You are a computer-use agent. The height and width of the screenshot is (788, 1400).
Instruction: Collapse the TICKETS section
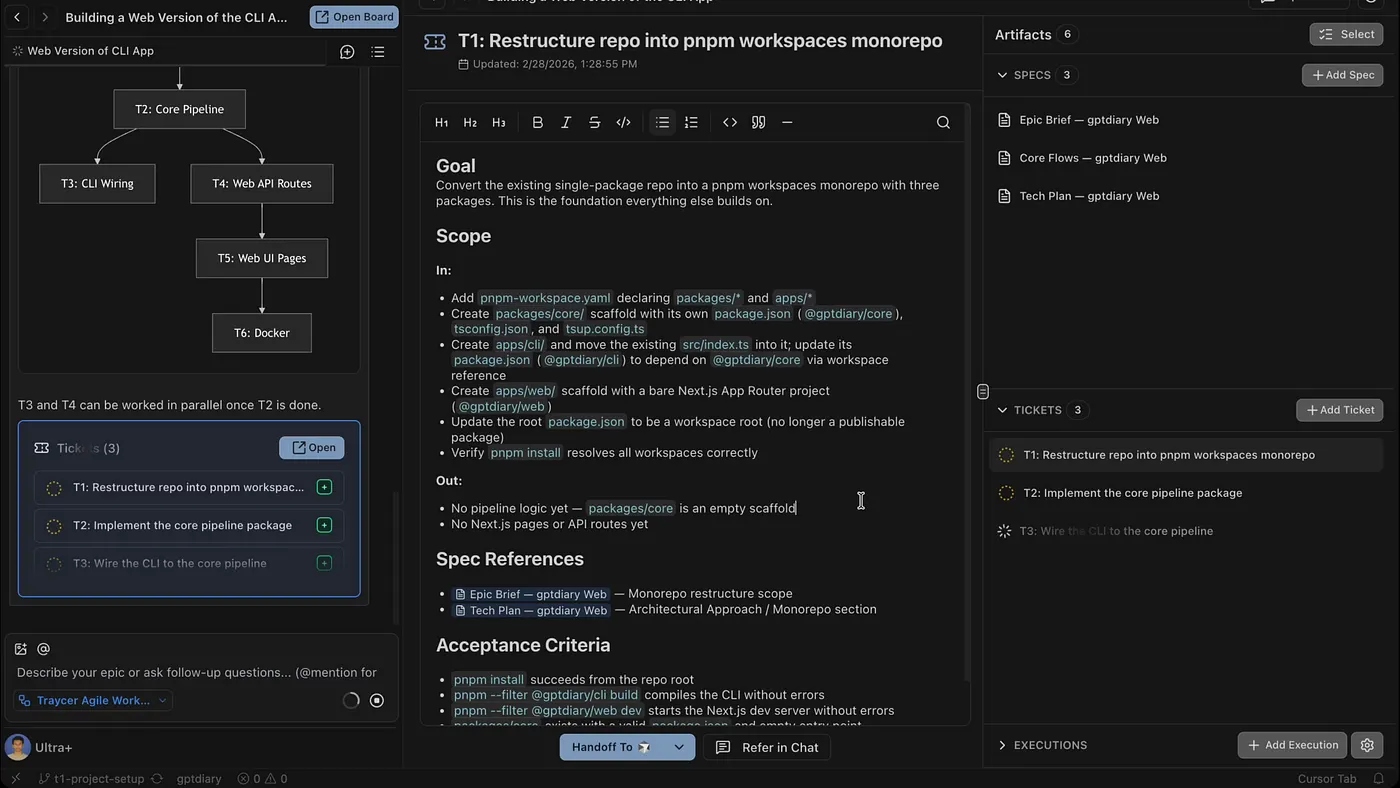(1003, 410)
